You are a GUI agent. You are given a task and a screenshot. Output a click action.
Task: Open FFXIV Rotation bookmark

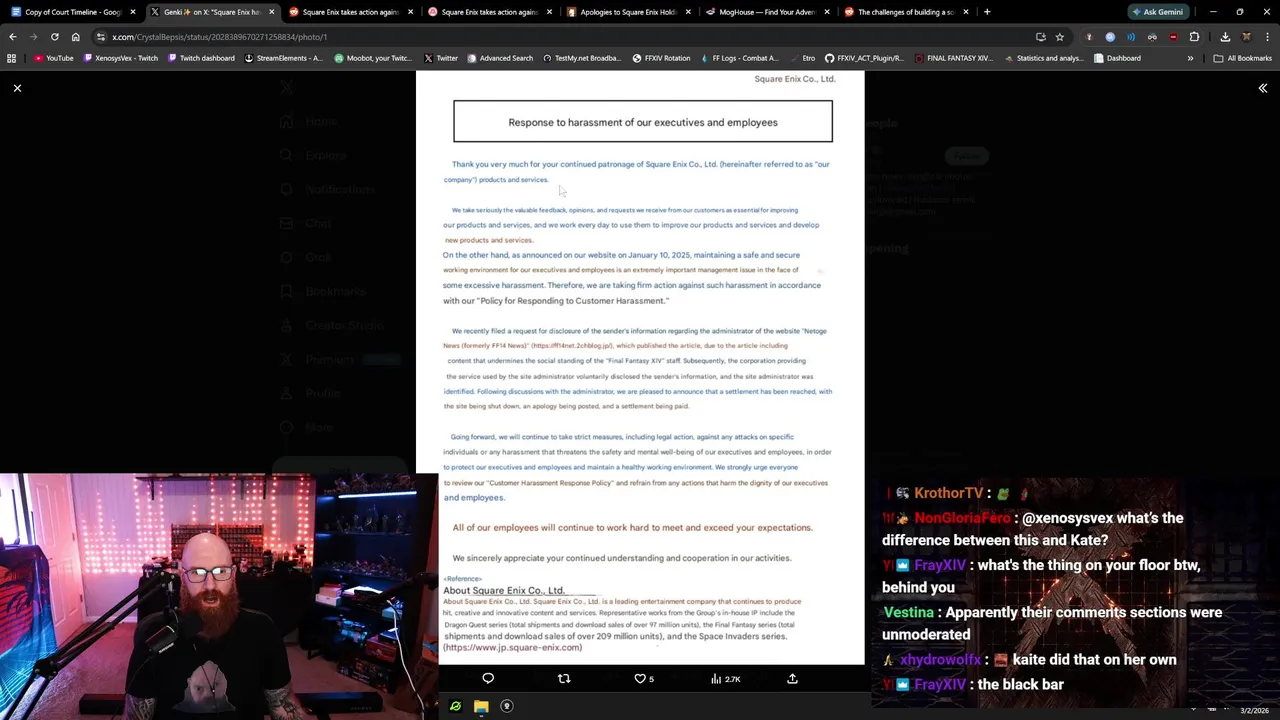pos(661,58)
